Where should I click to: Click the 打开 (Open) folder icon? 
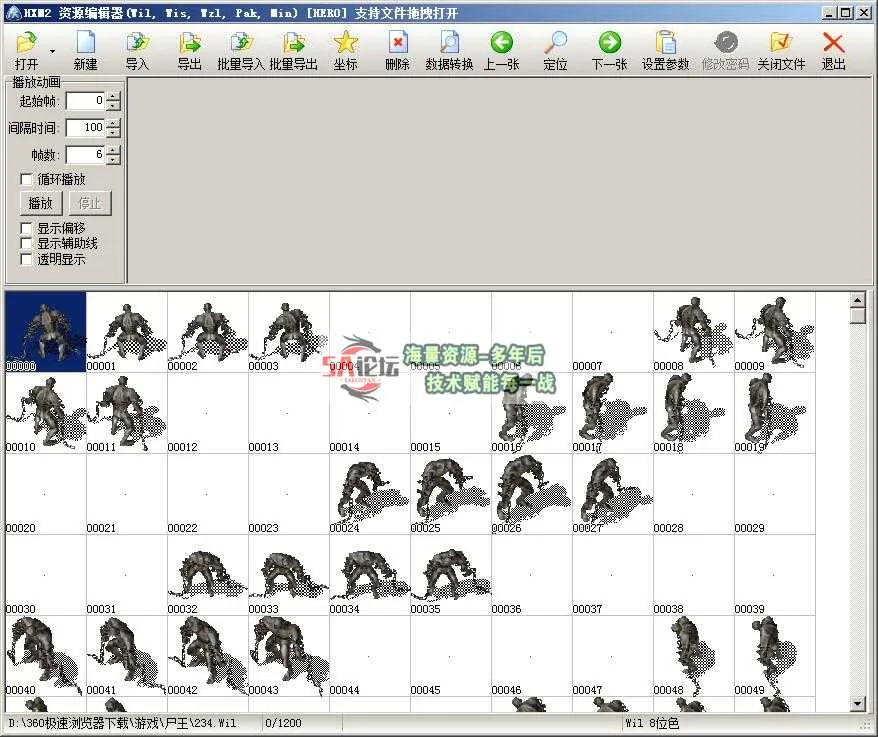tap(27, 44)
